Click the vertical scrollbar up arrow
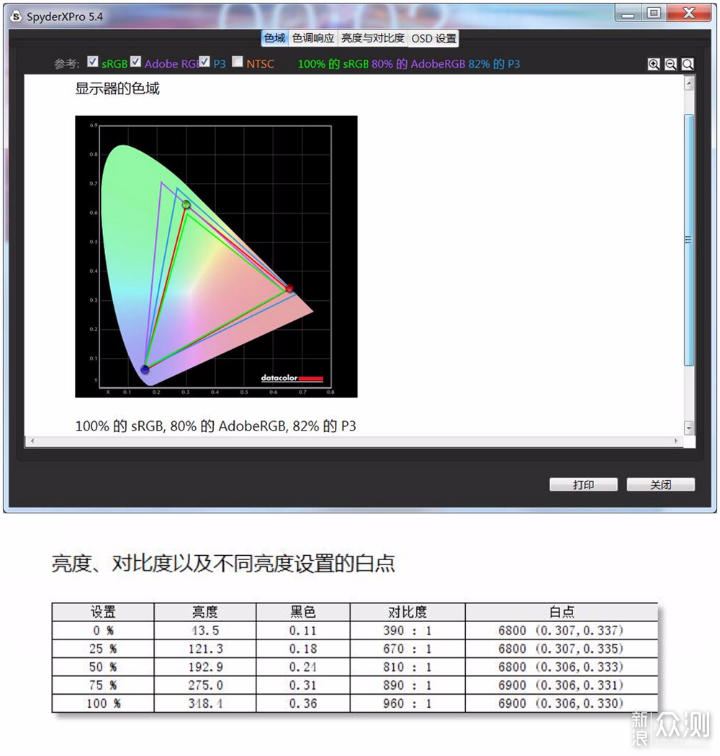720x756 pixels. click(688, 84)
